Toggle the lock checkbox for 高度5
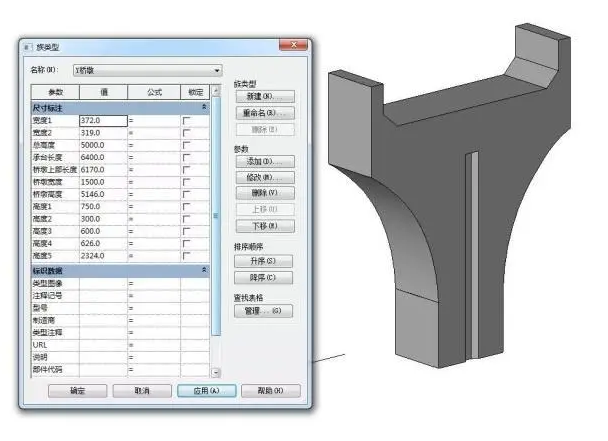Image resolution: width=608 pixels, height=441 pixels. pyautogui.click(x=187, y=256)
